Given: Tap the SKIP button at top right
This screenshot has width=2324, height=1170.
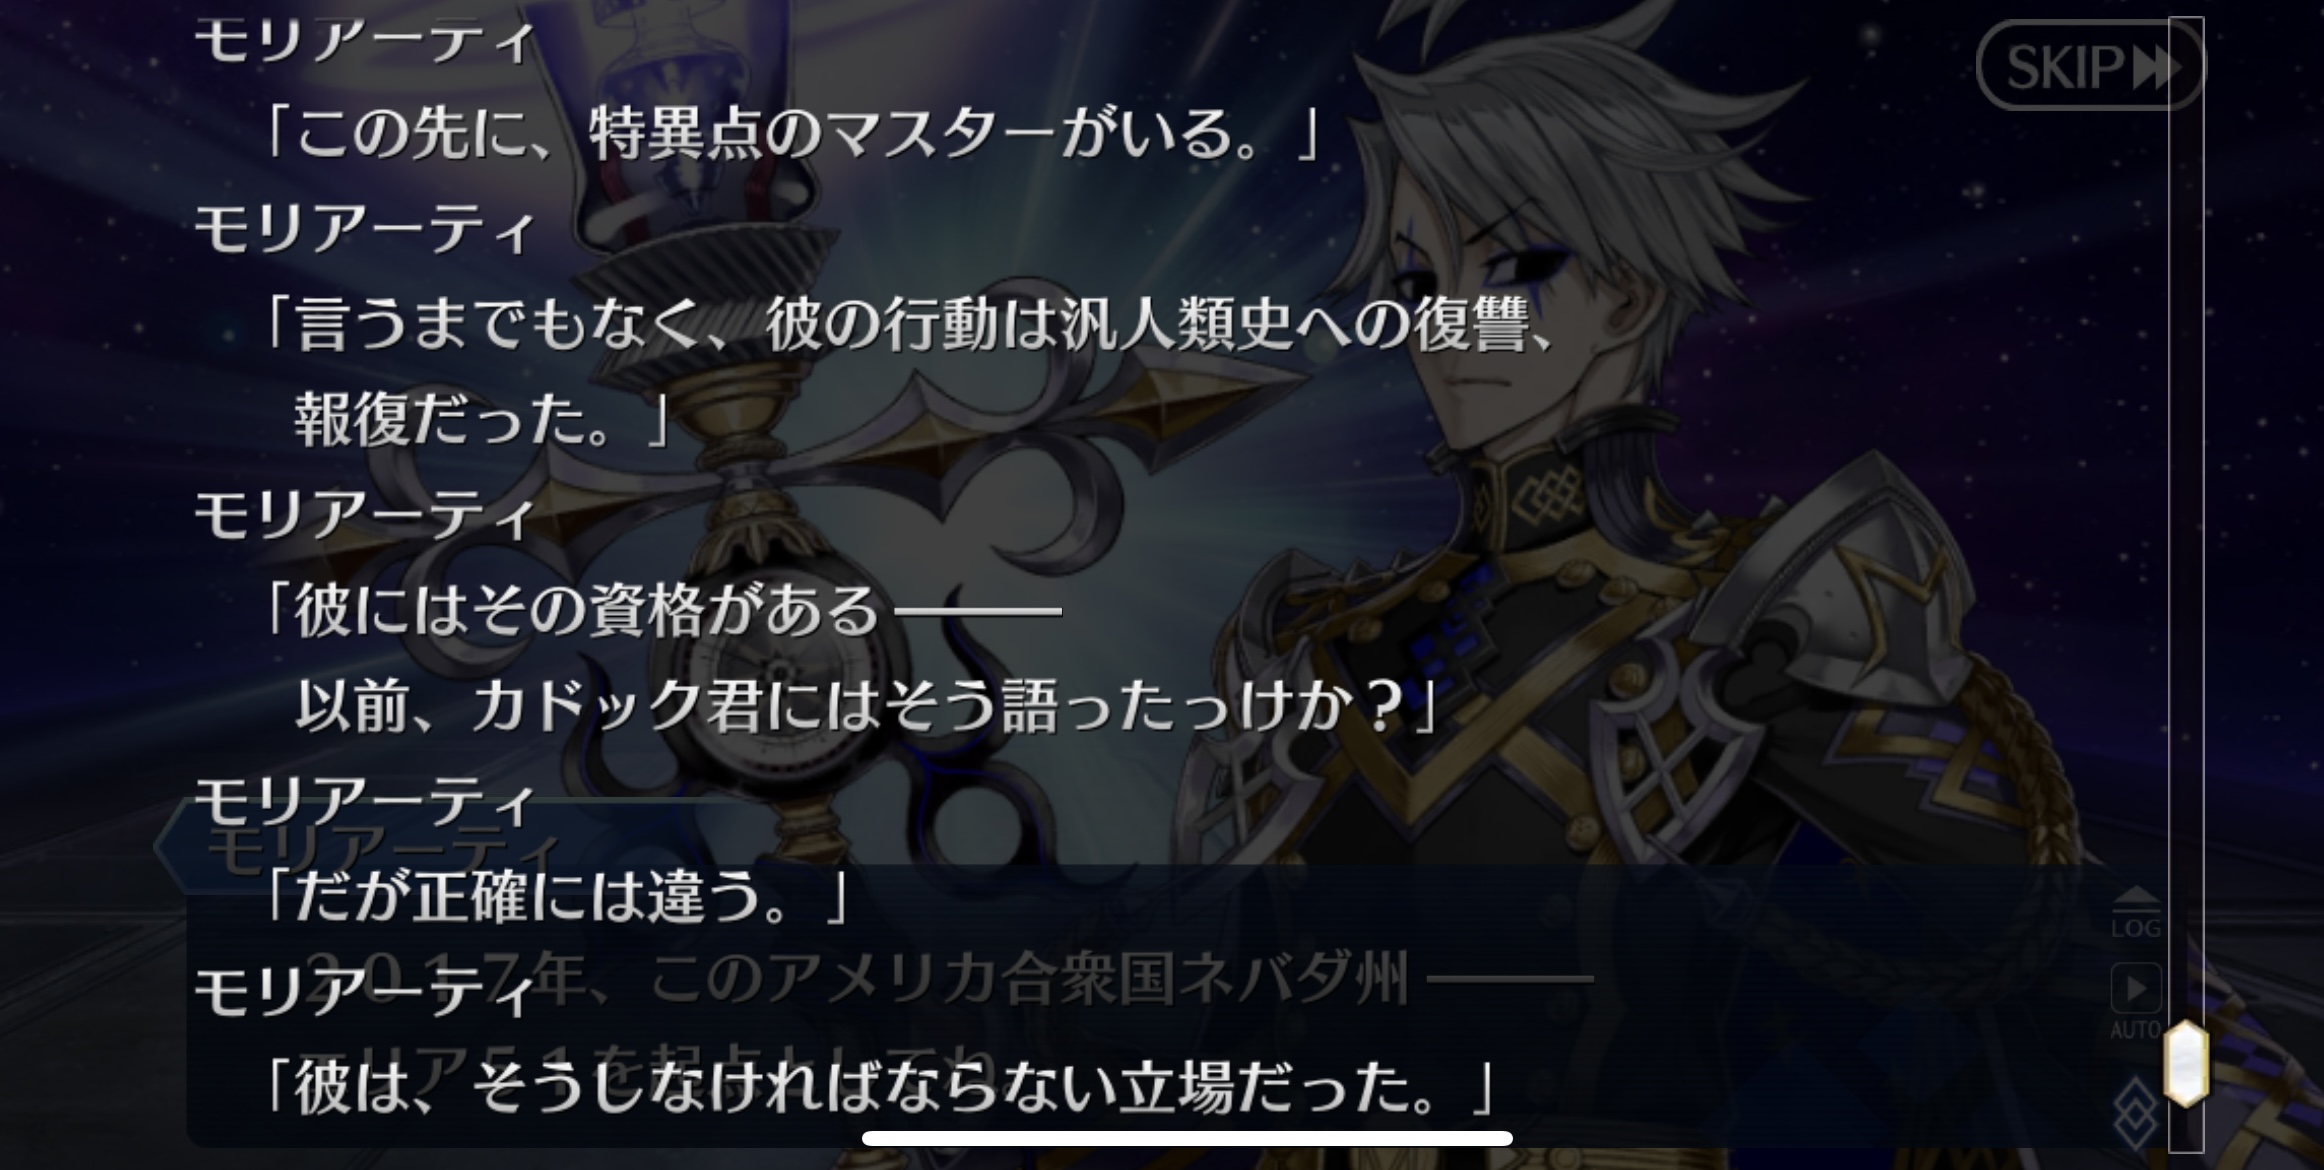Looking at the screenshot, I should [x=2090, y=66].
